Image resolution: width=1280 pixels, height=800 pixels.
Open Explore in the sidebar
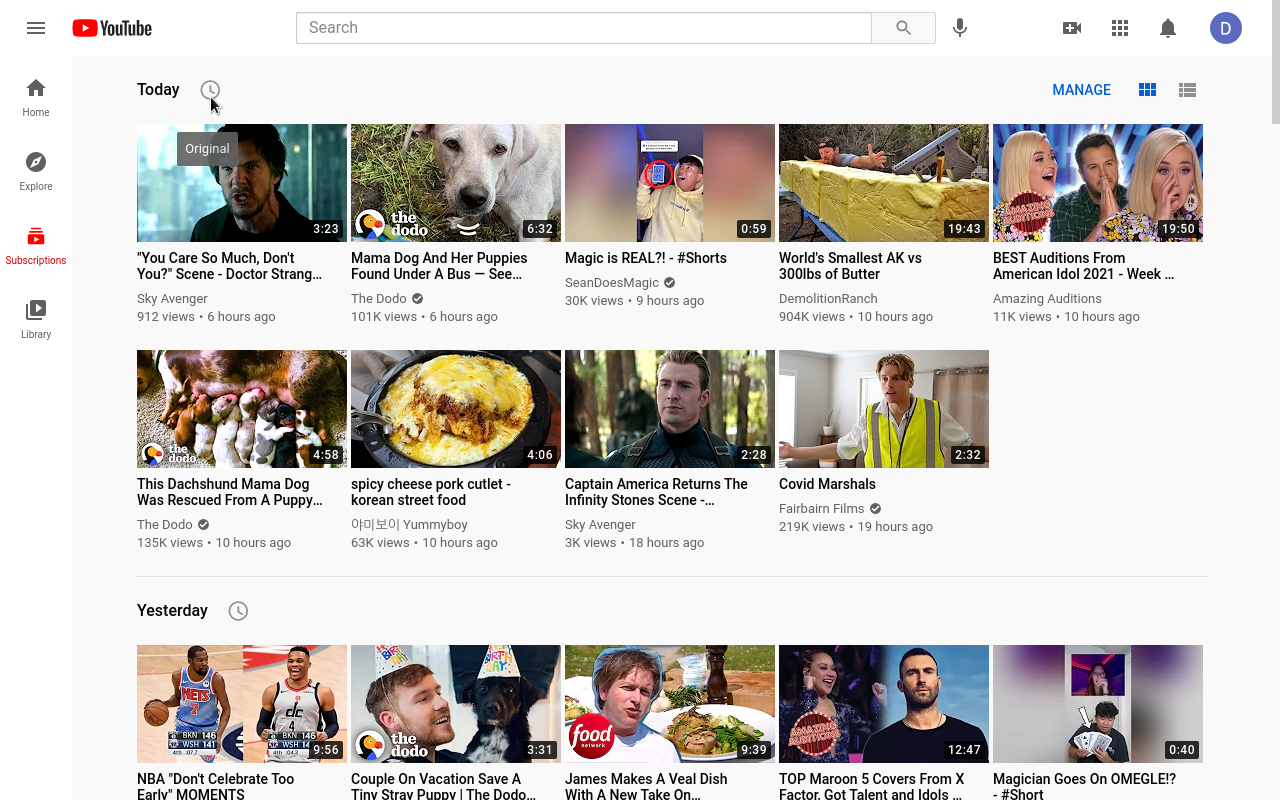click(x=36, y=171)
